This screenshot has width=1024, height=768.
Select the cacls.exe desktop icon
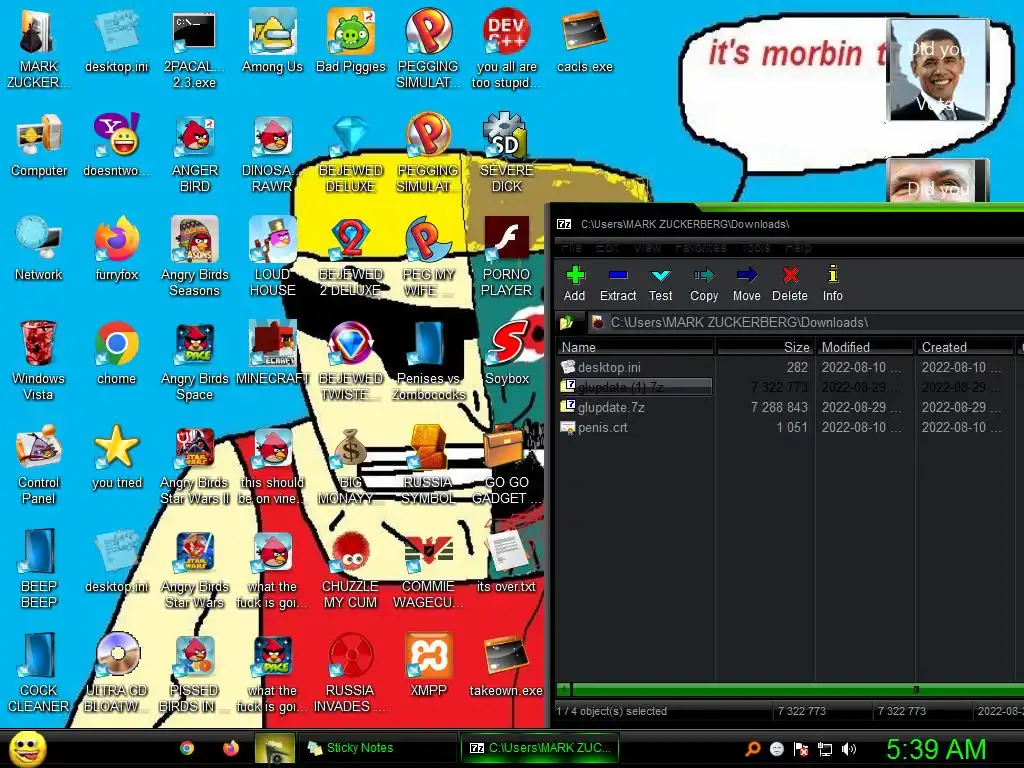click(x=584, y=41)
